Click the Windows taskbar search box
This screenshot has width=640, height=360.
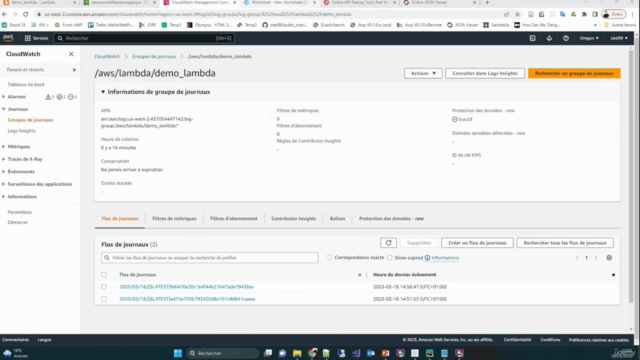tap(223, 353)
